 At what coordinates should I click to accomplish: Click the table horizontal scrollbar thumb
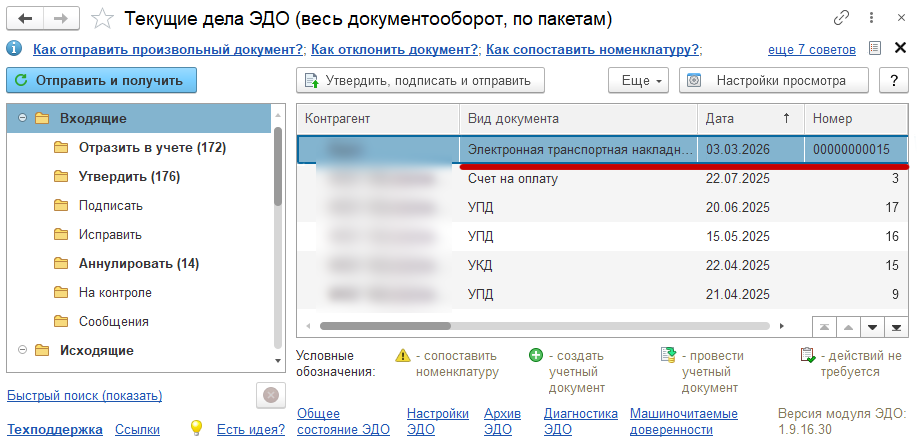pos(385,326)
